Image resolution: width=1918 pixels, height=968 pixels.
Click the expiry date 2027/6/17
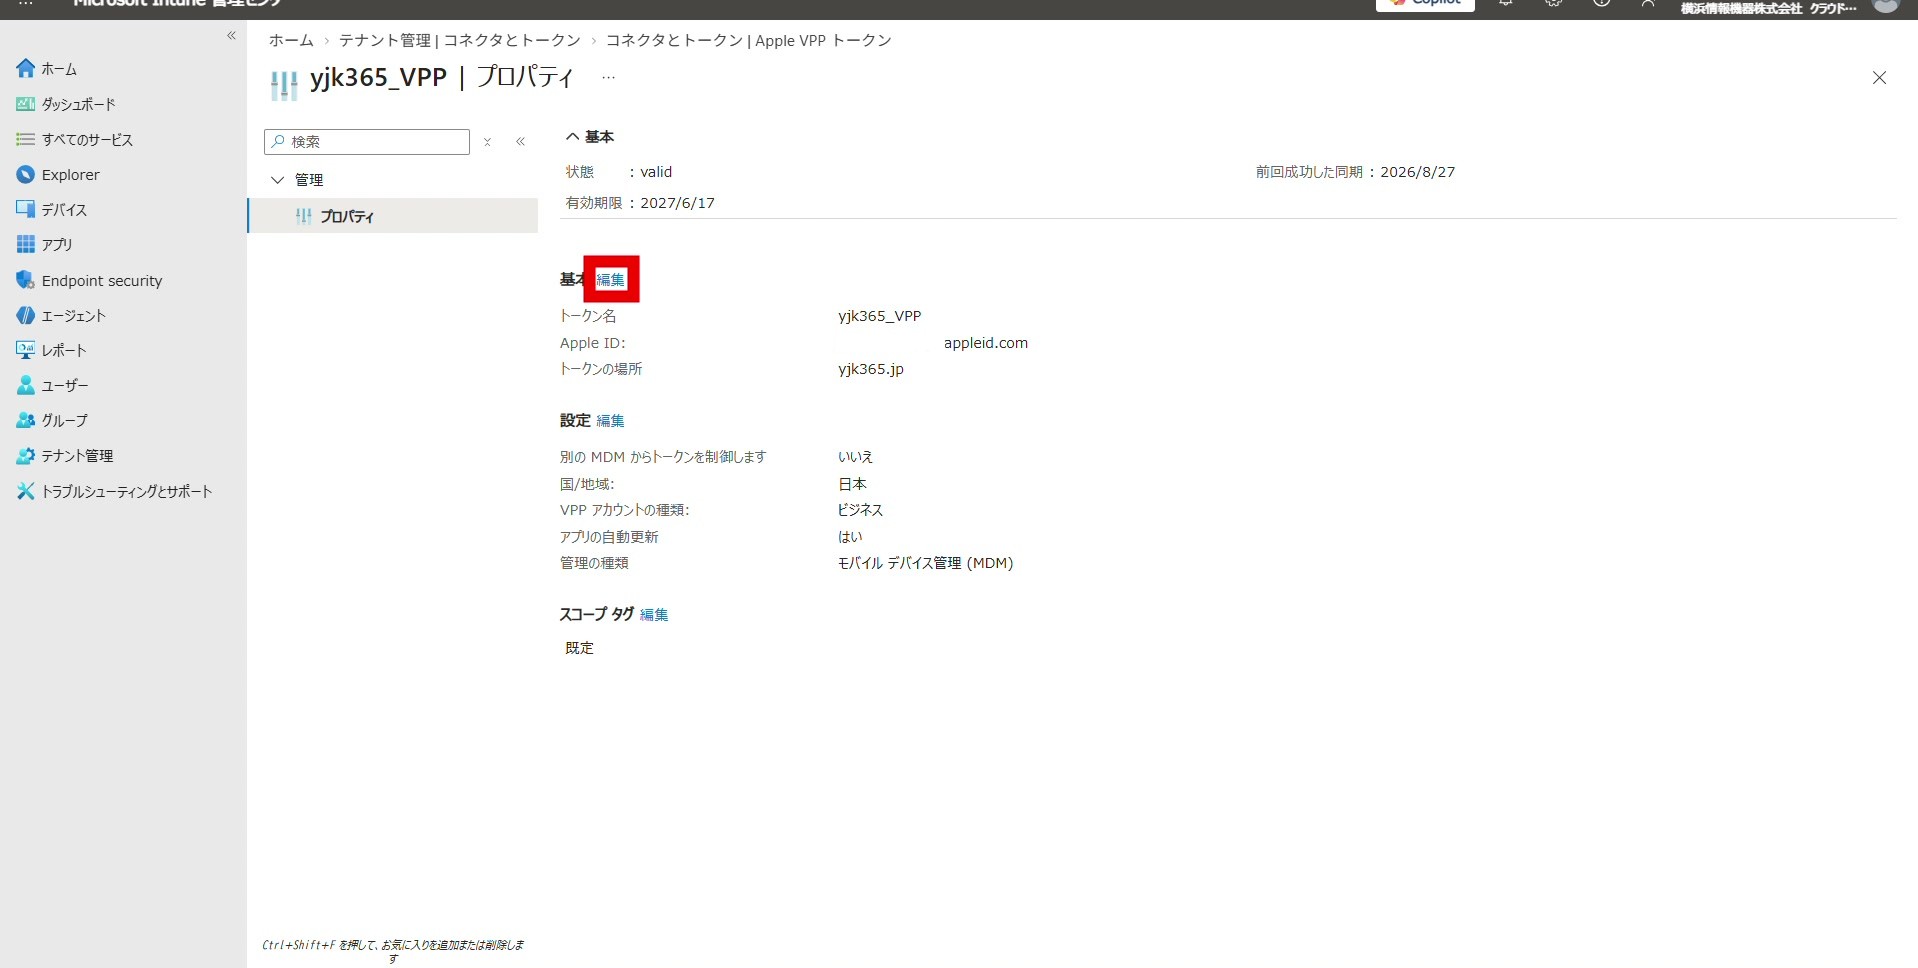coord(678,203)
